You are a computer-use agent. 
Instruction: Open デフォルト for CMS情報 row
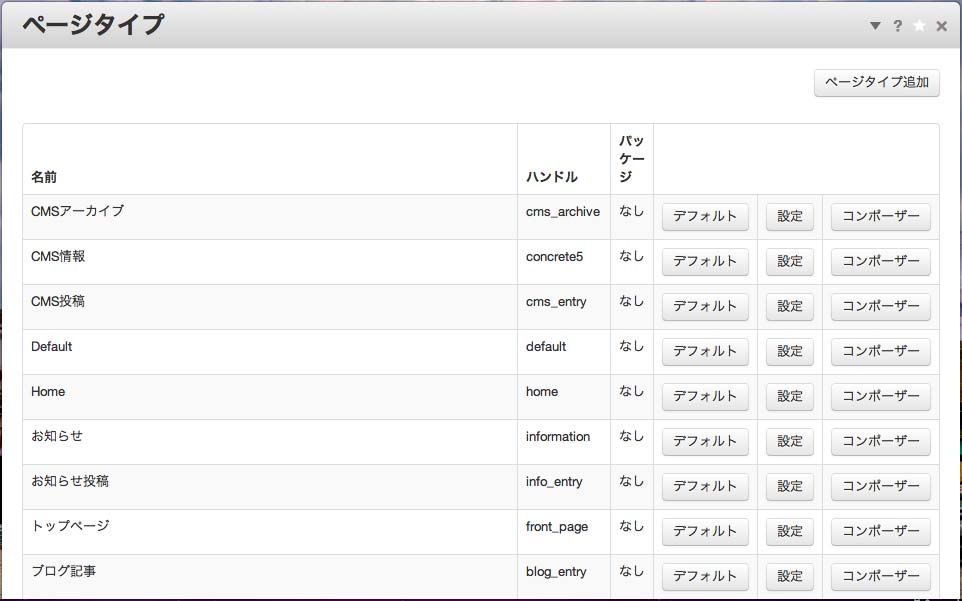point(705,261)
